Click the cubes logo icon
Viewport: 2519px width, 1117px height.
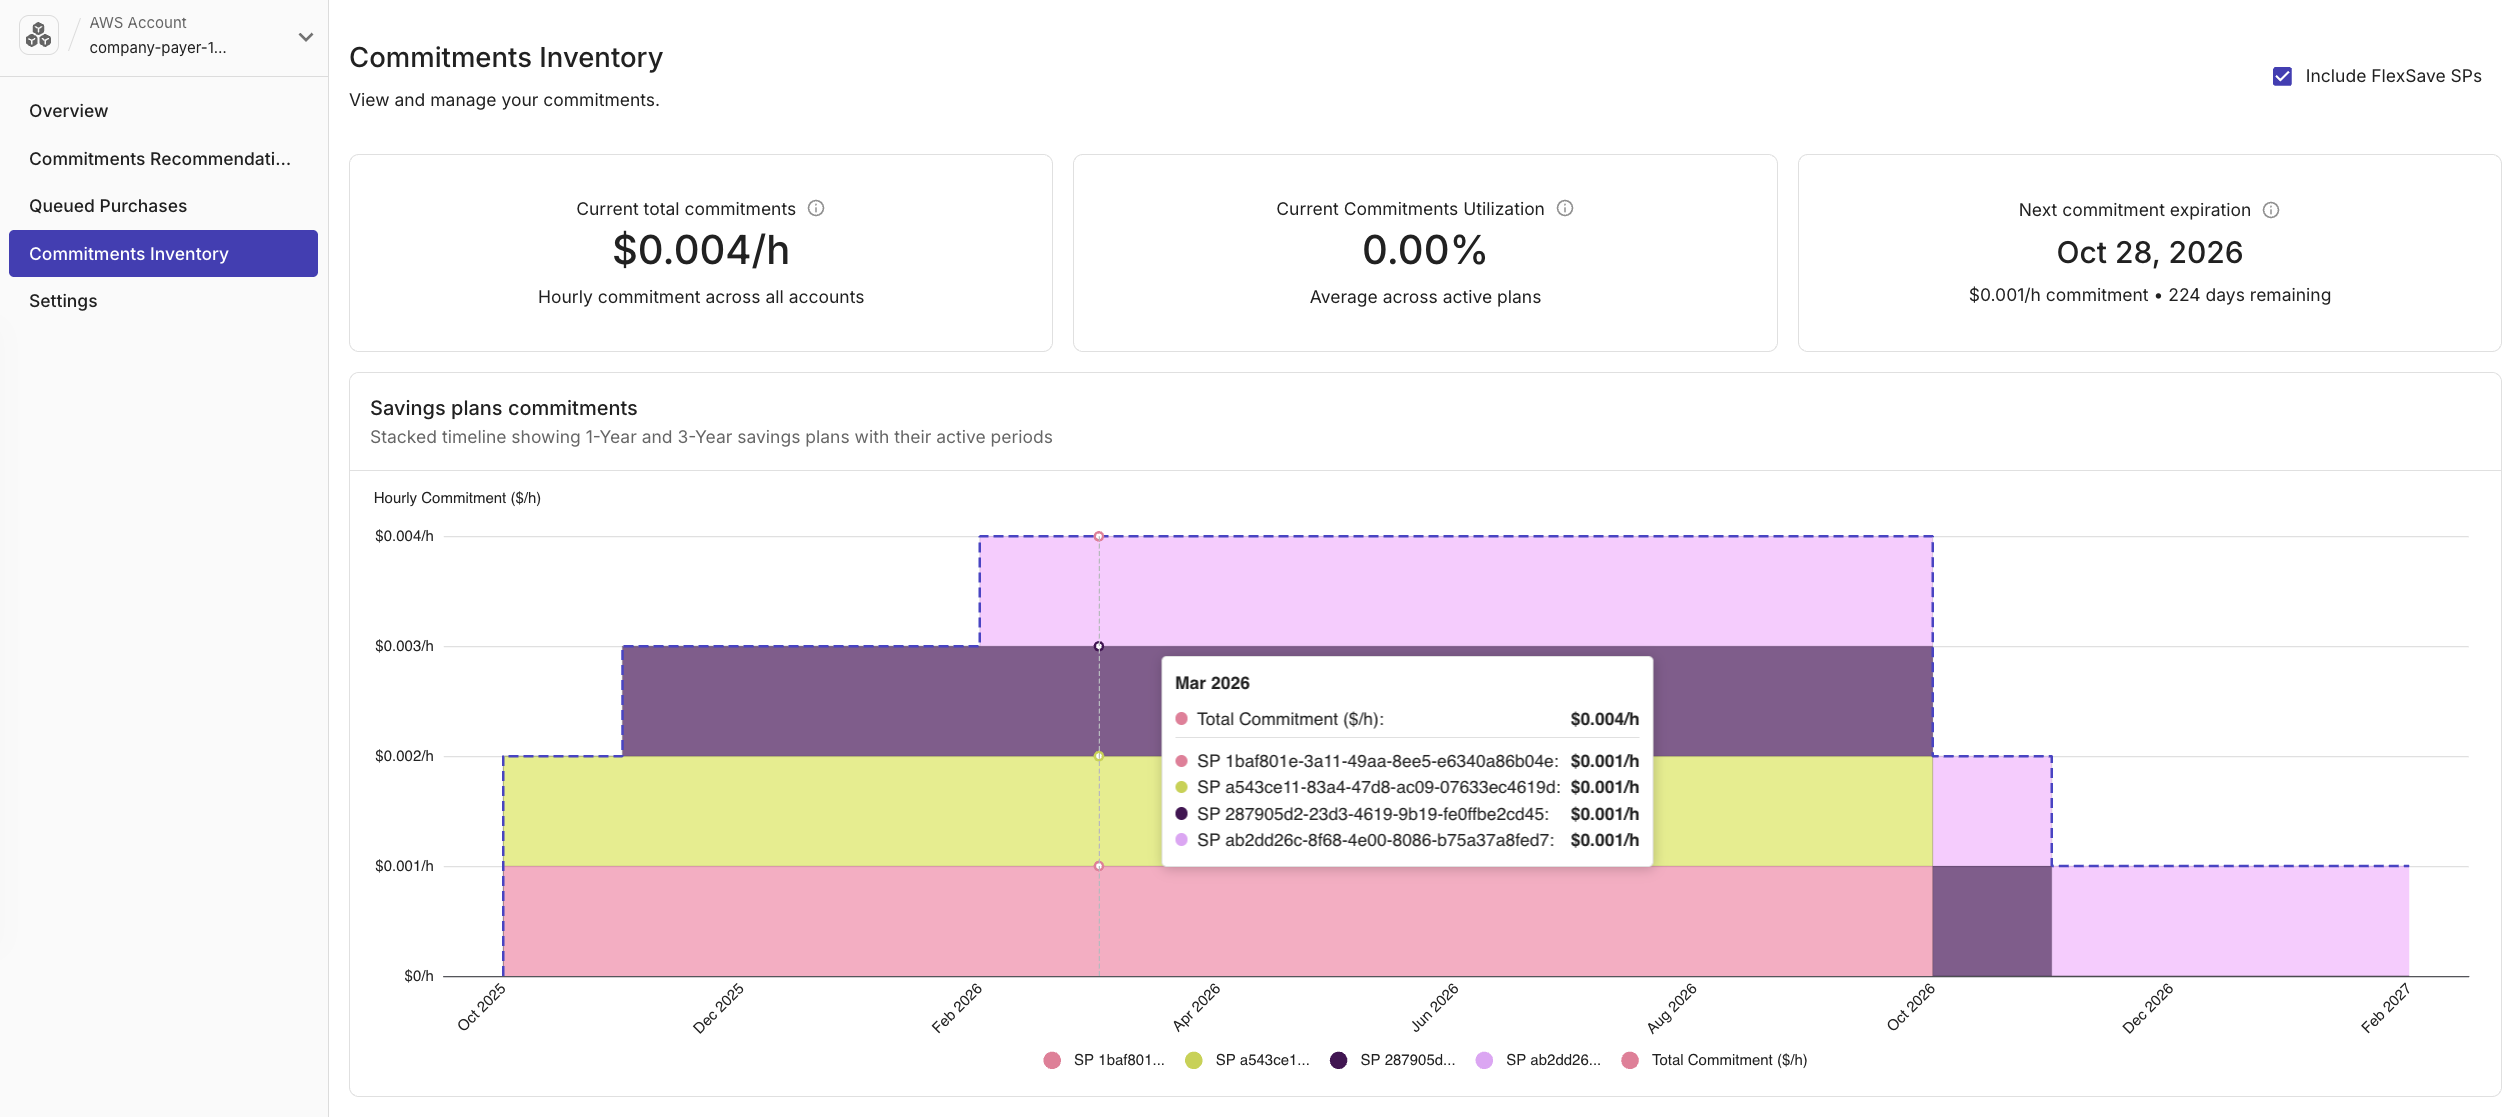pyautogui.click(x=39, y=35)
